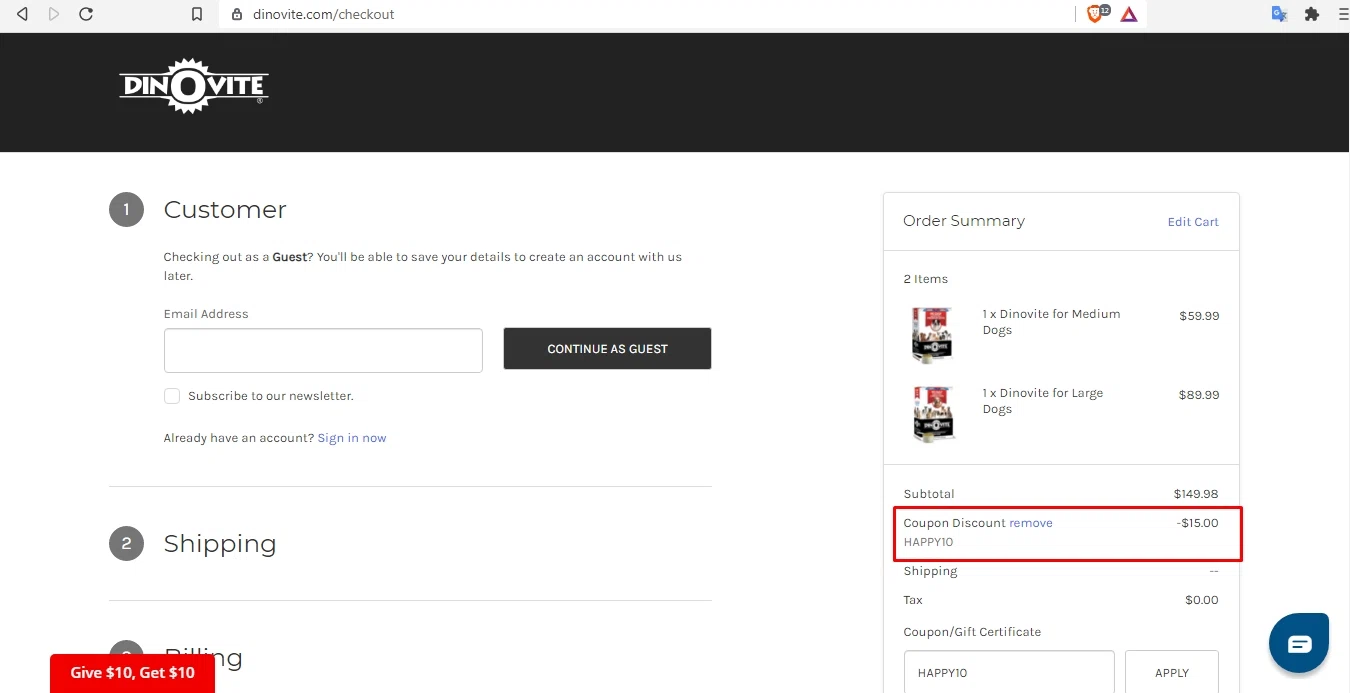This screenshot has width=1350, height=693.
Task: Click the CONTINUE AS GUEST button
Action: coord(607,349)
